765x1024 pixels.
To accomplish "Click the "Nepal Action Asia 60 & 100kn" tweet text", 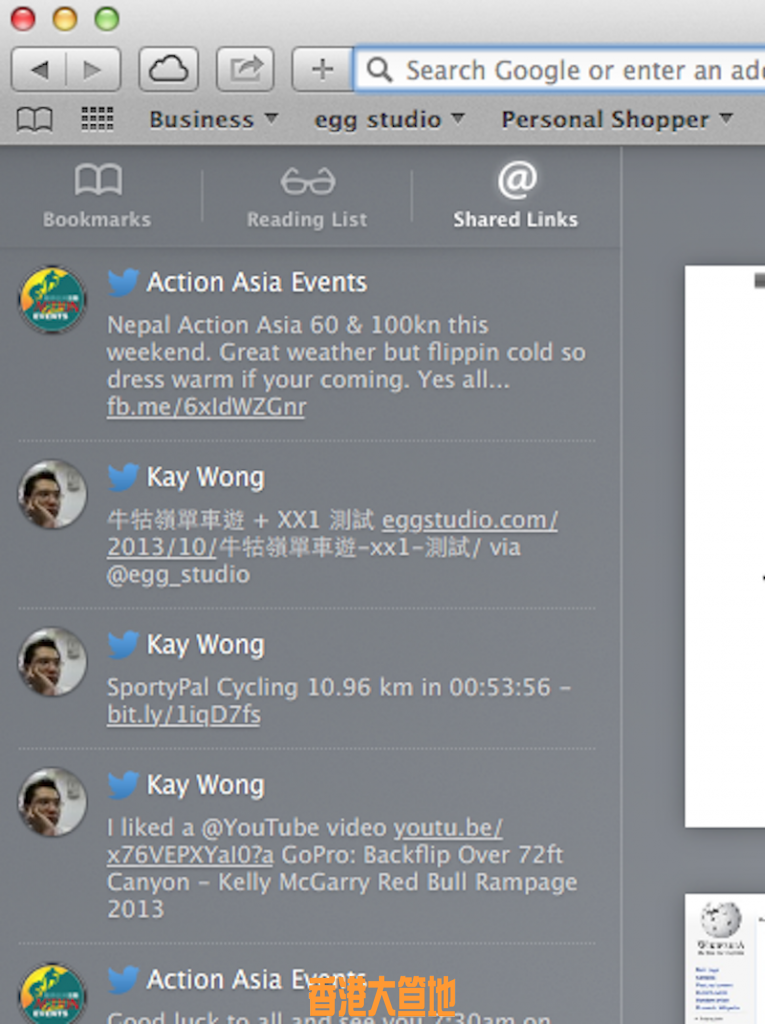I will [x=297, y=325].
